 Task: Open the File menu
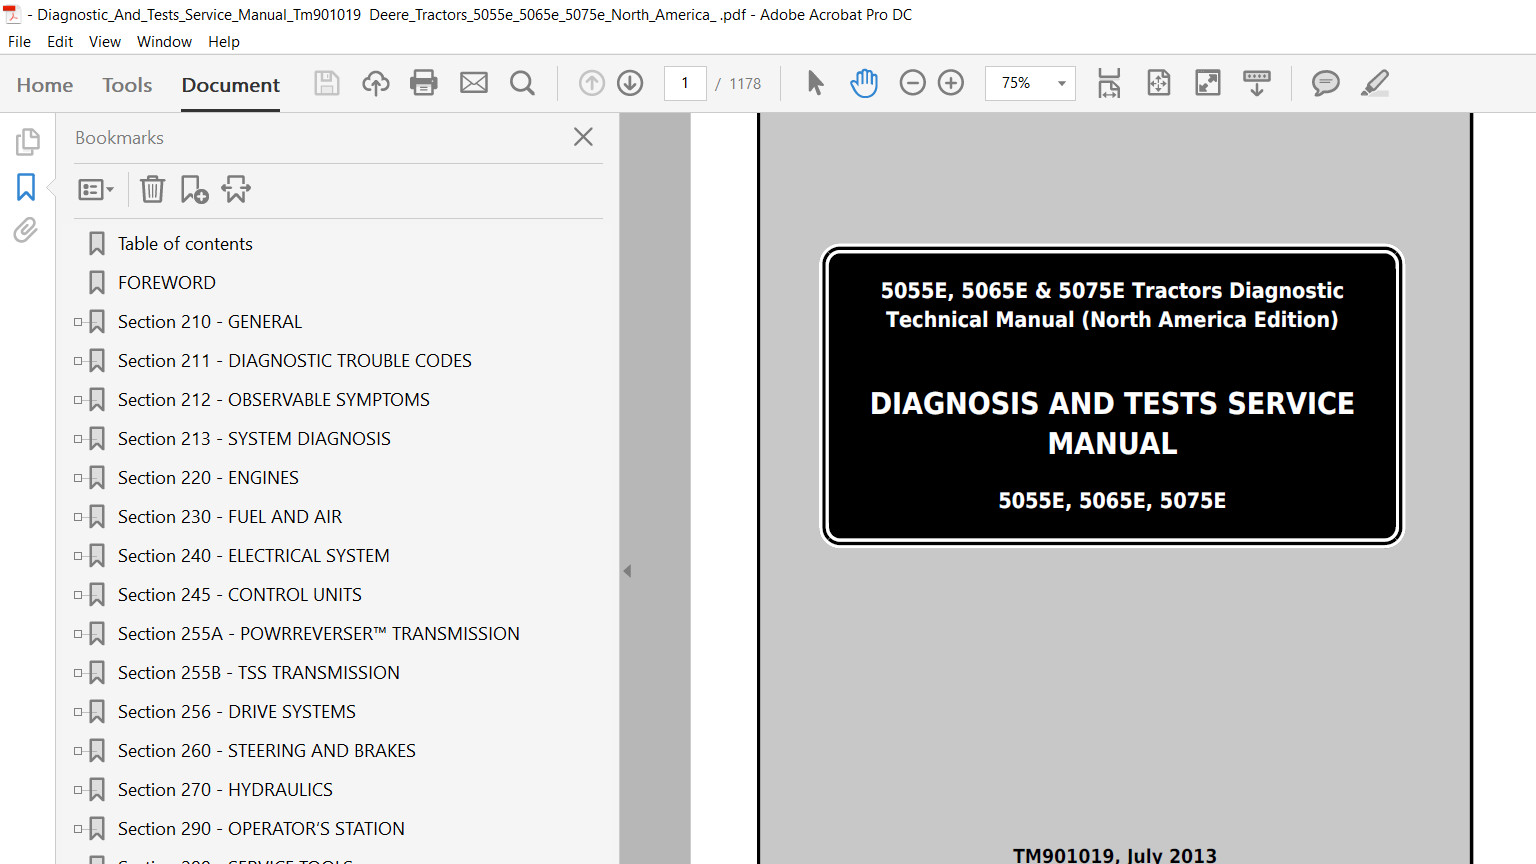(x=19, y=42)
